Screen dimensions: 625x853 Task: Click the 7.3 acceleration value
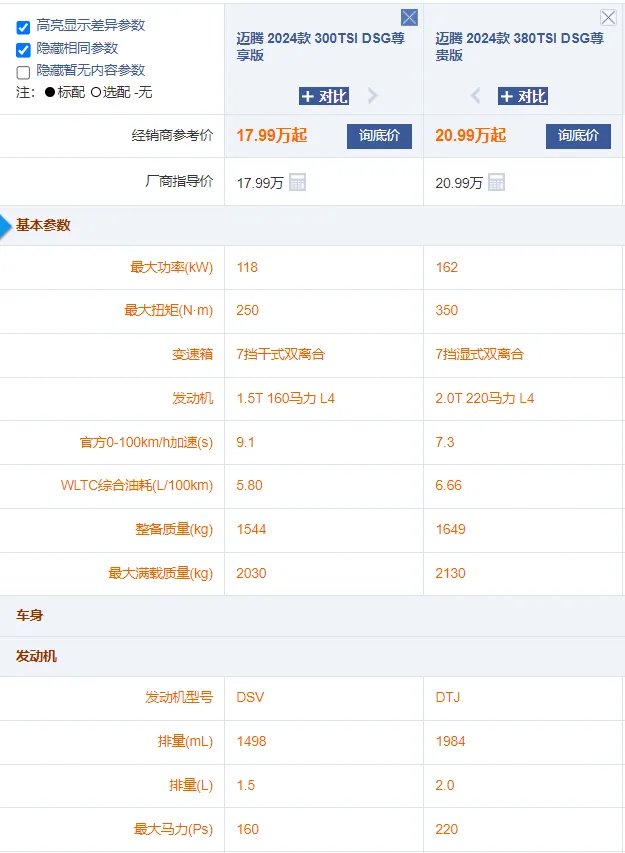444,442
